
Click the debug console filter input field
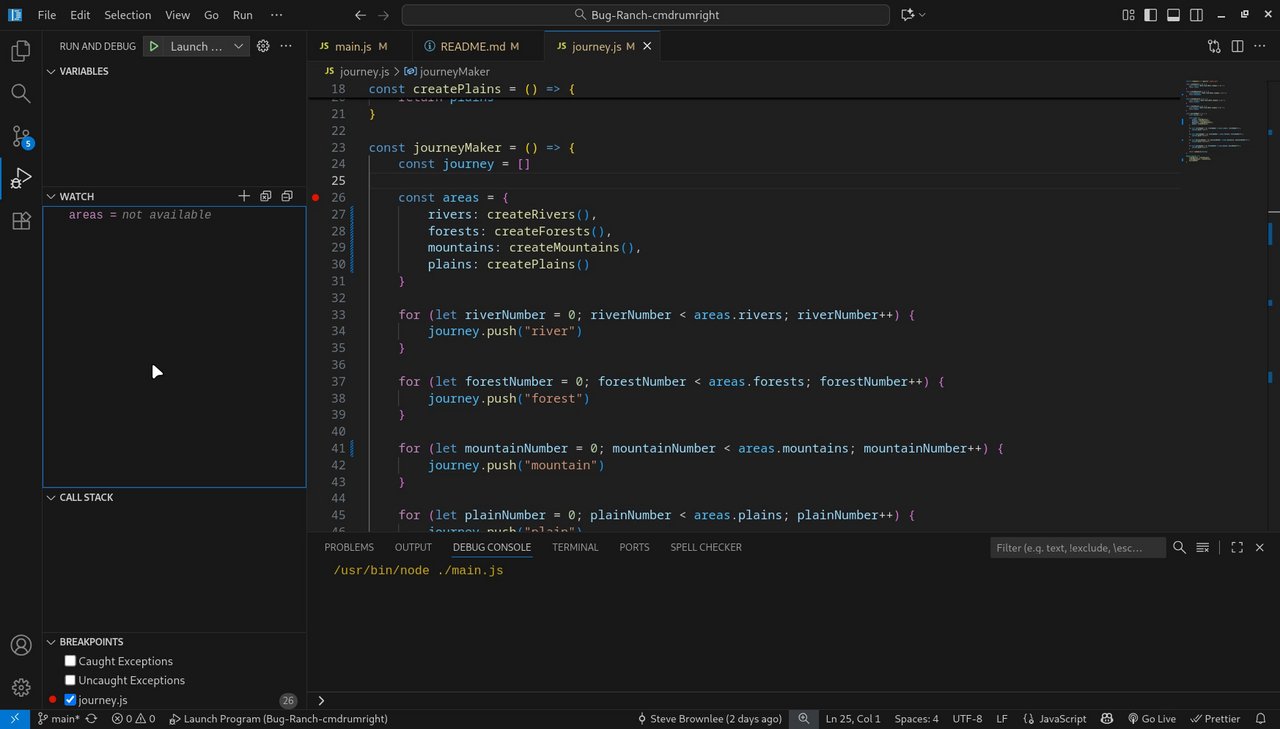(1077, 548)
